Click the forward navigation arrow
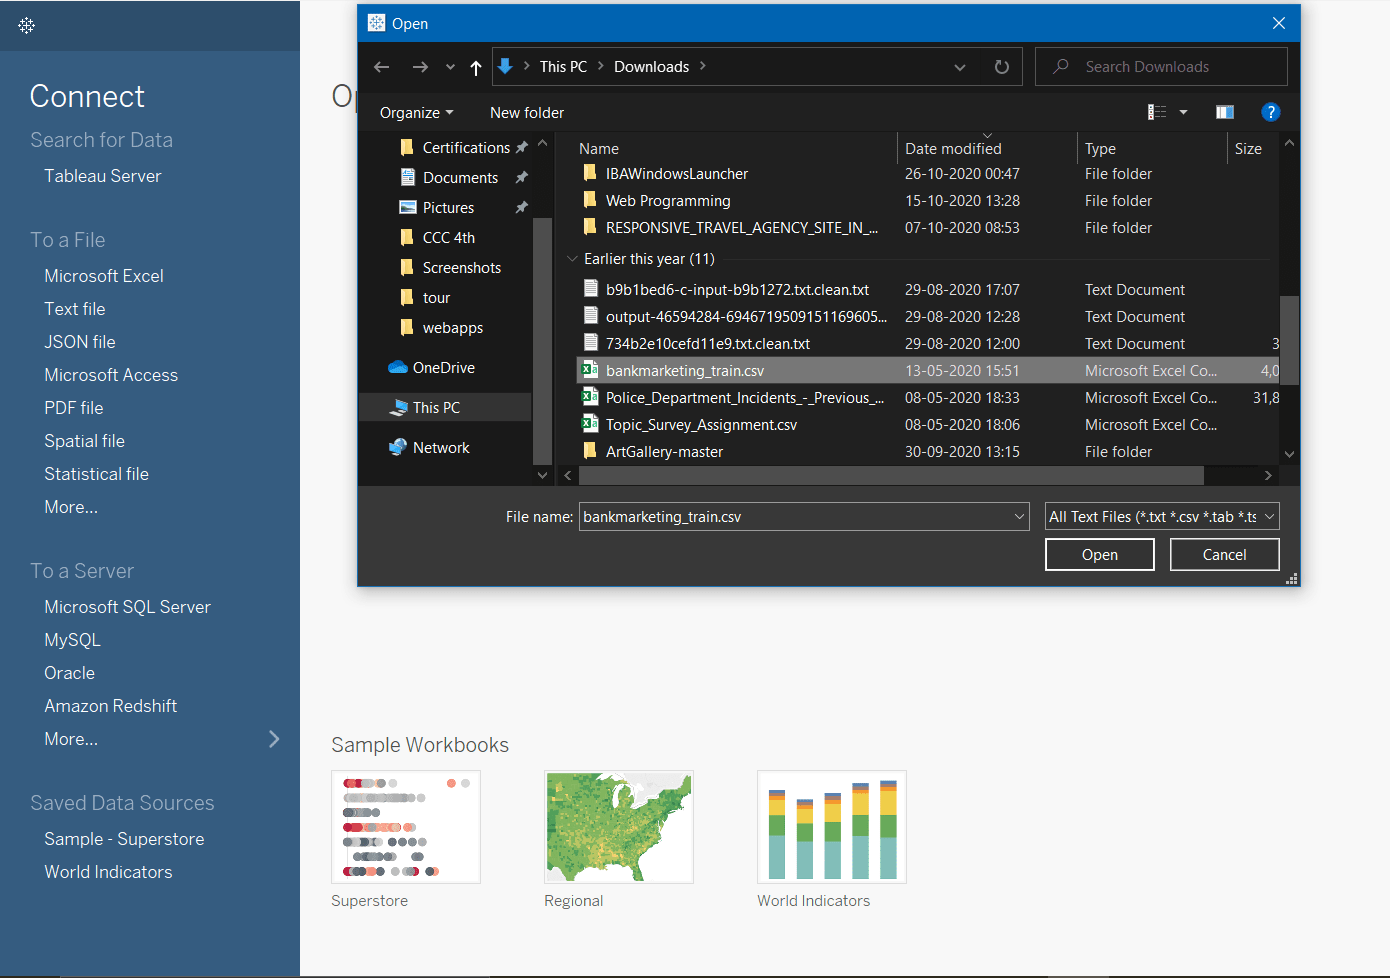The width and height of the screenshot is (1390, 978). tap(419, 66)
